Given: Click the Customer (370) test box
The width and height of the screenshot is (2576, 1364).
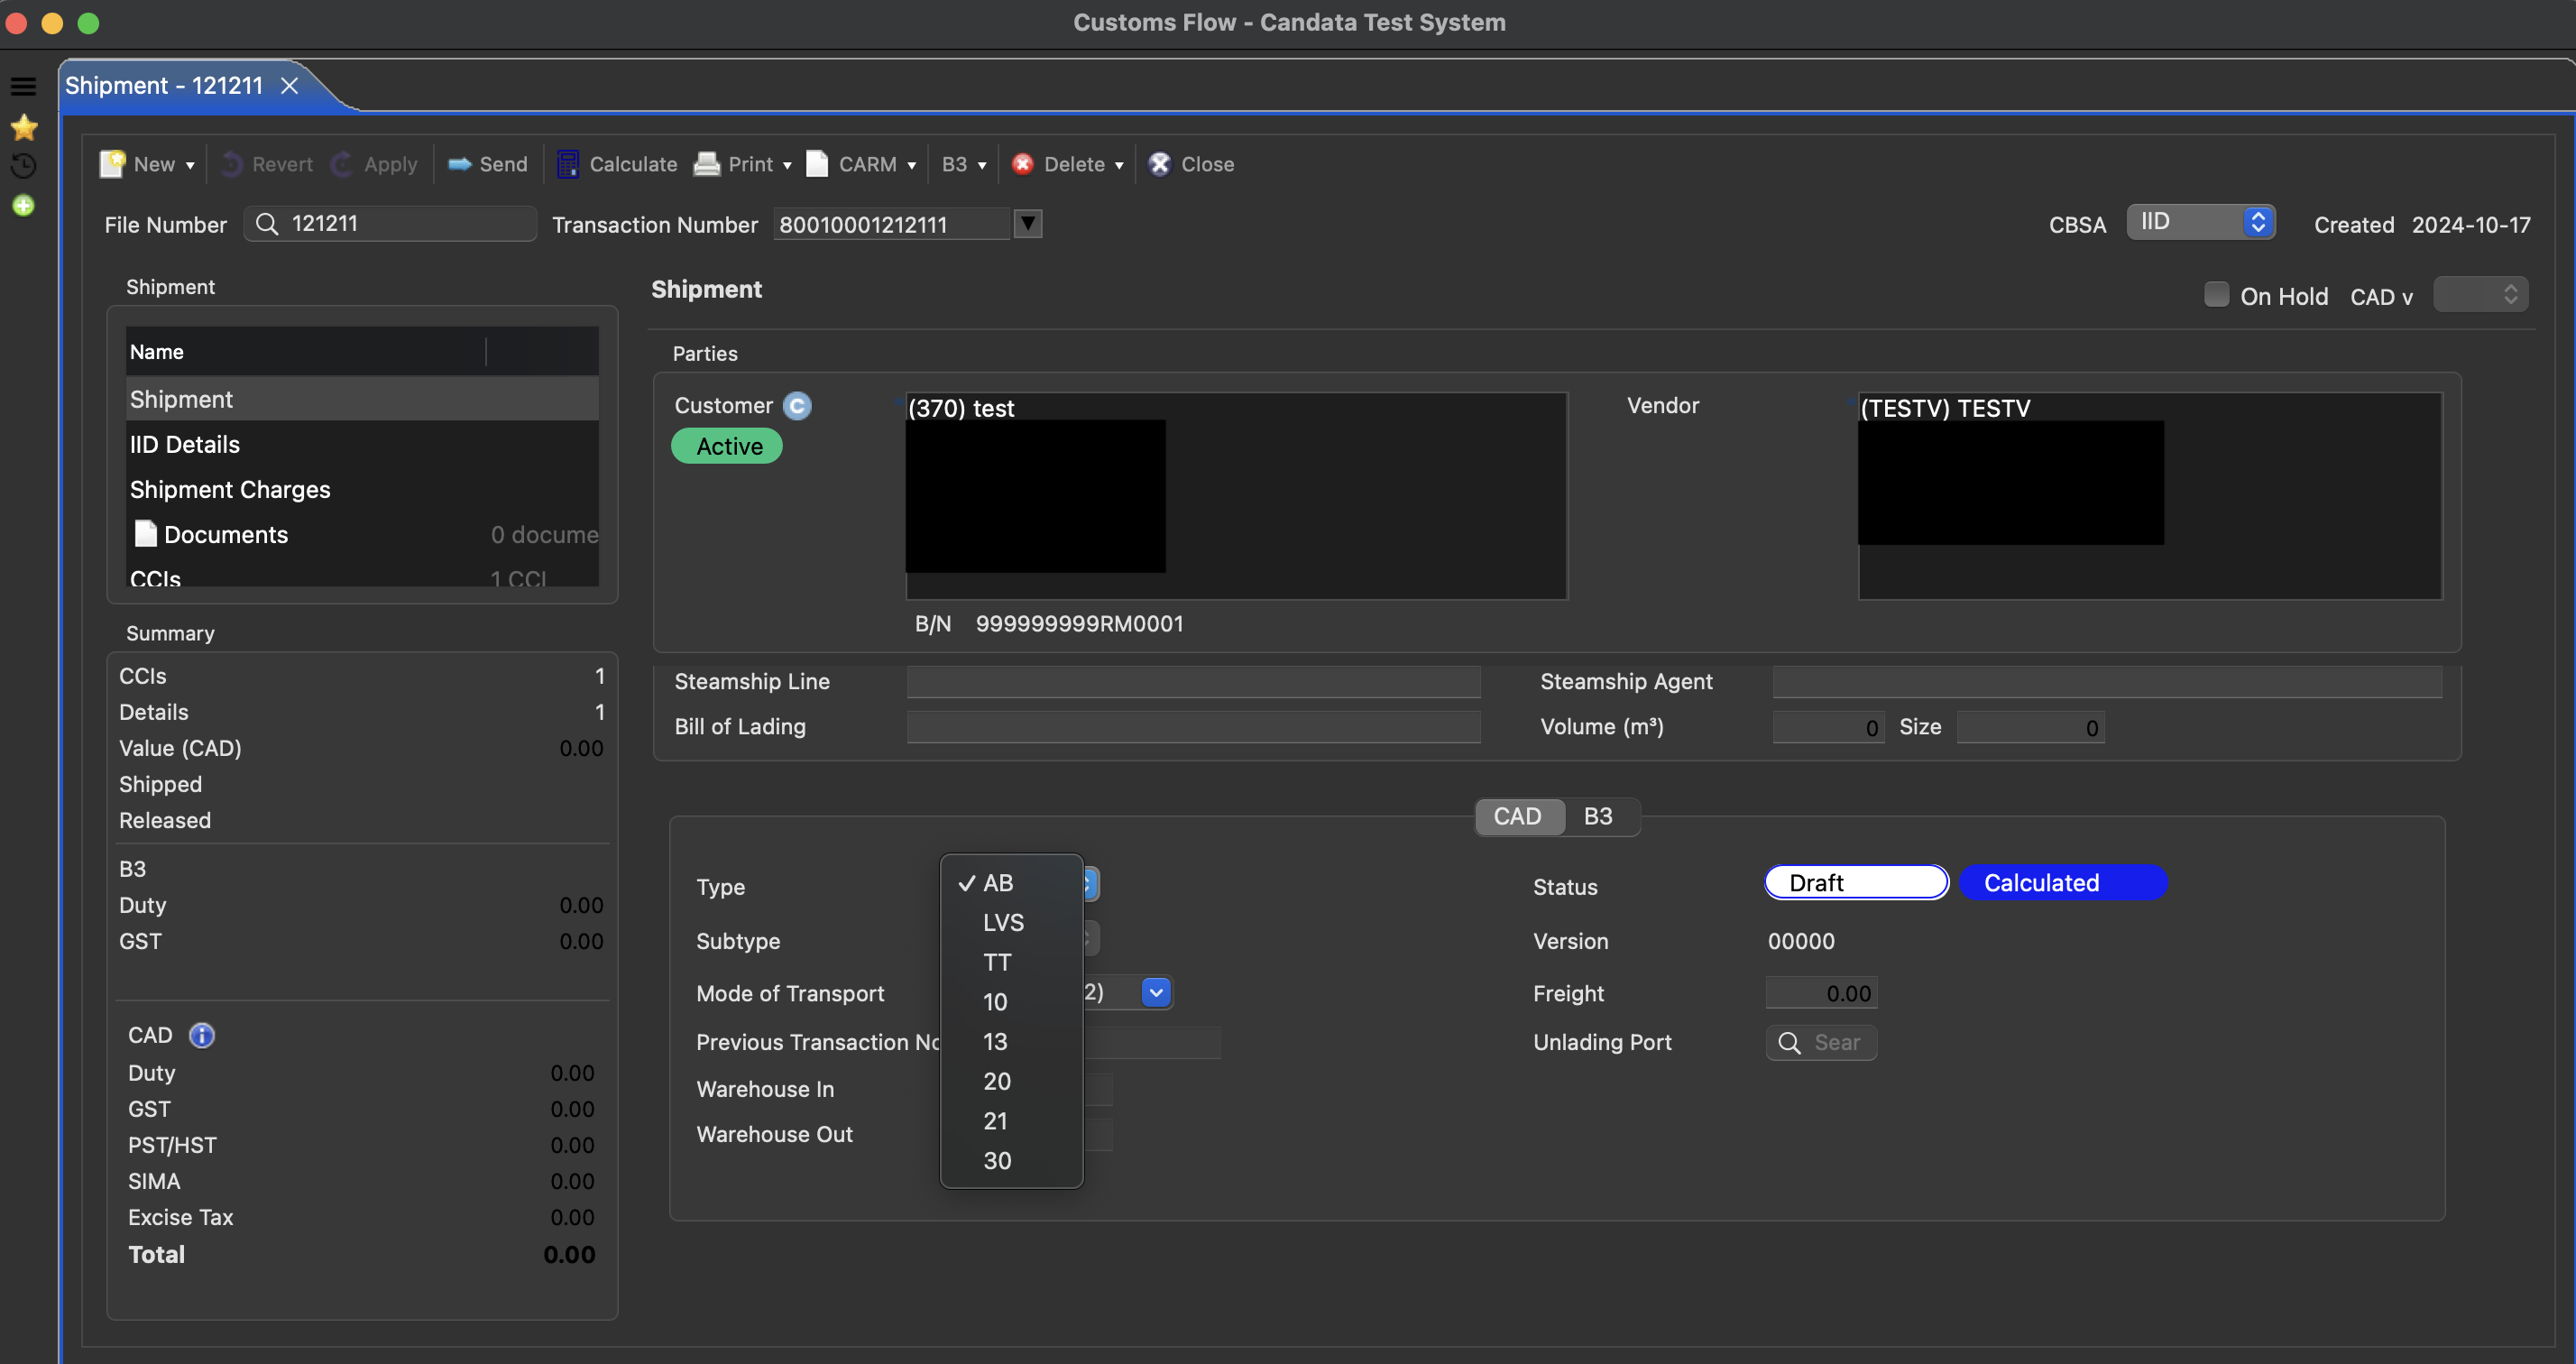Looking at the screenshot, I should coord(1236,496).
